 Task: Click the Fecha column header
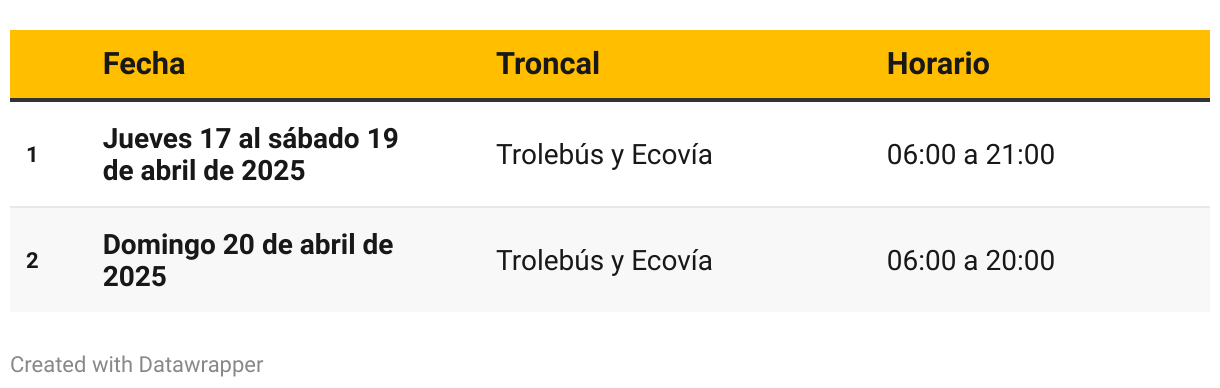click(144, 64)
